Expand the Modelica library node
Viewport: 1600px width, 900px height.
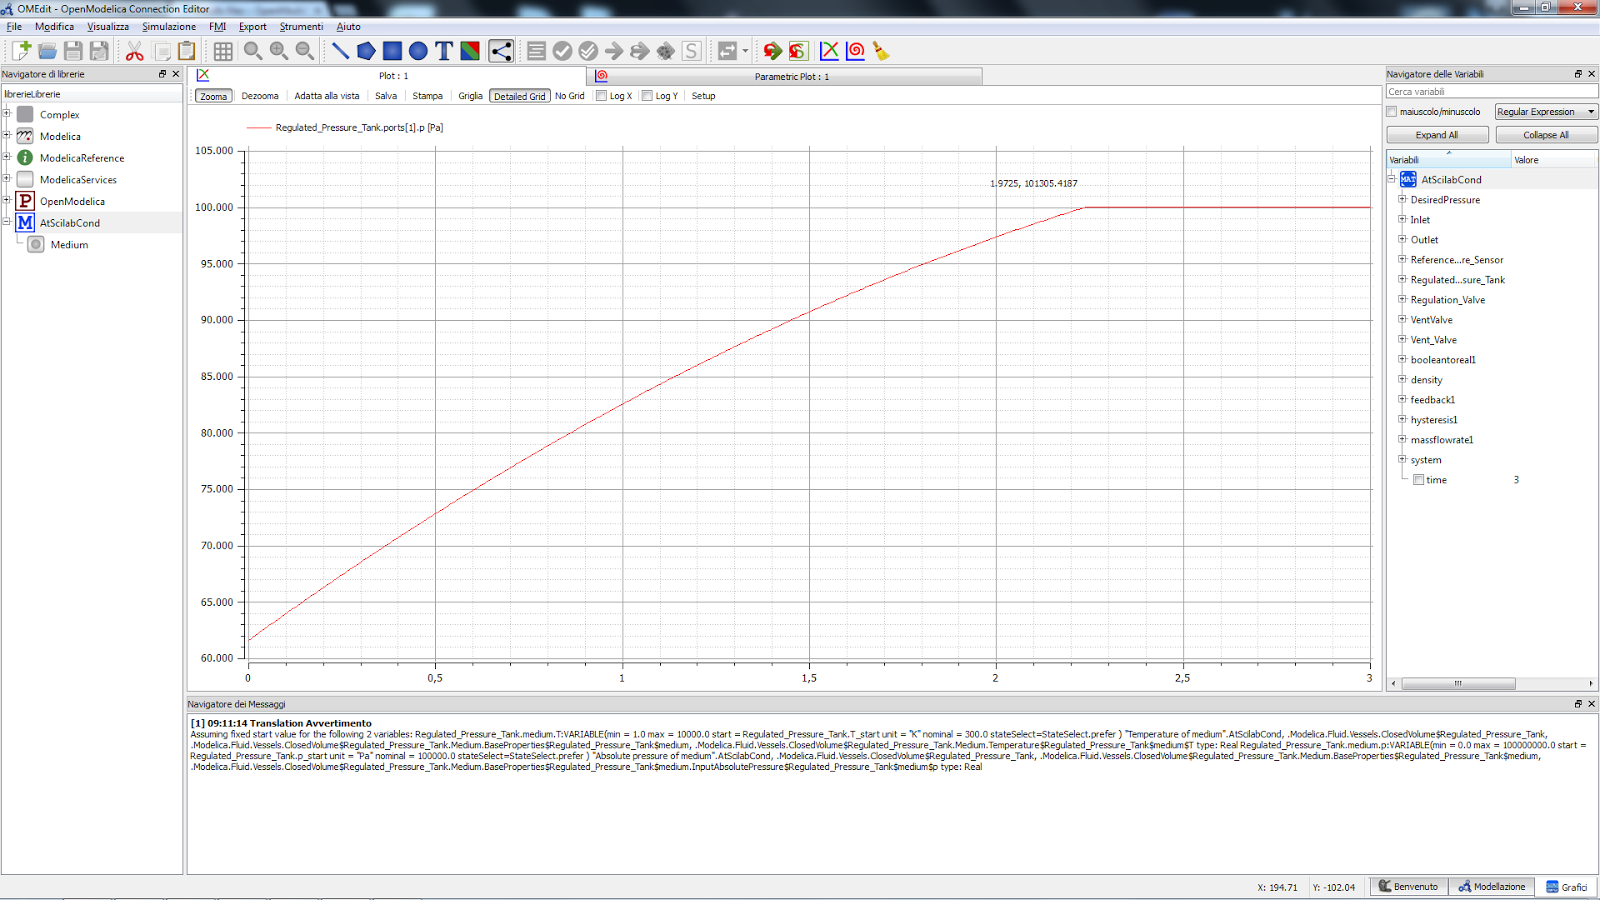coord(7,136)
